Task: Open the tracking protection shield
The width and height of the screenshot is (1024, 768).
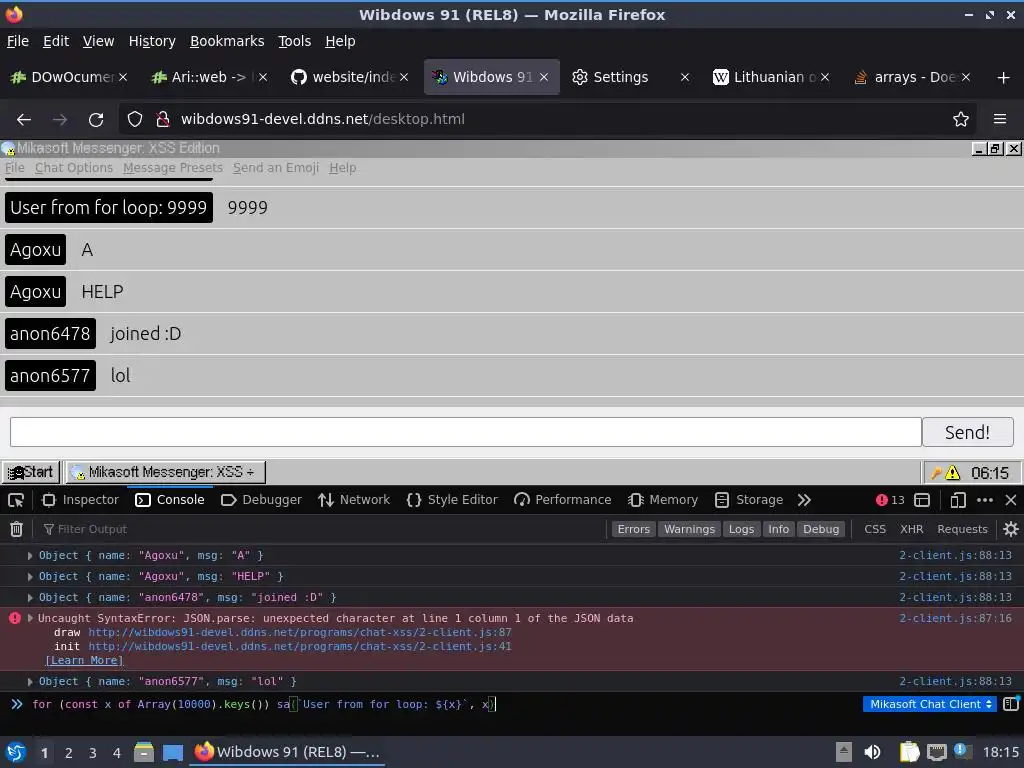Action: point(135,119)
